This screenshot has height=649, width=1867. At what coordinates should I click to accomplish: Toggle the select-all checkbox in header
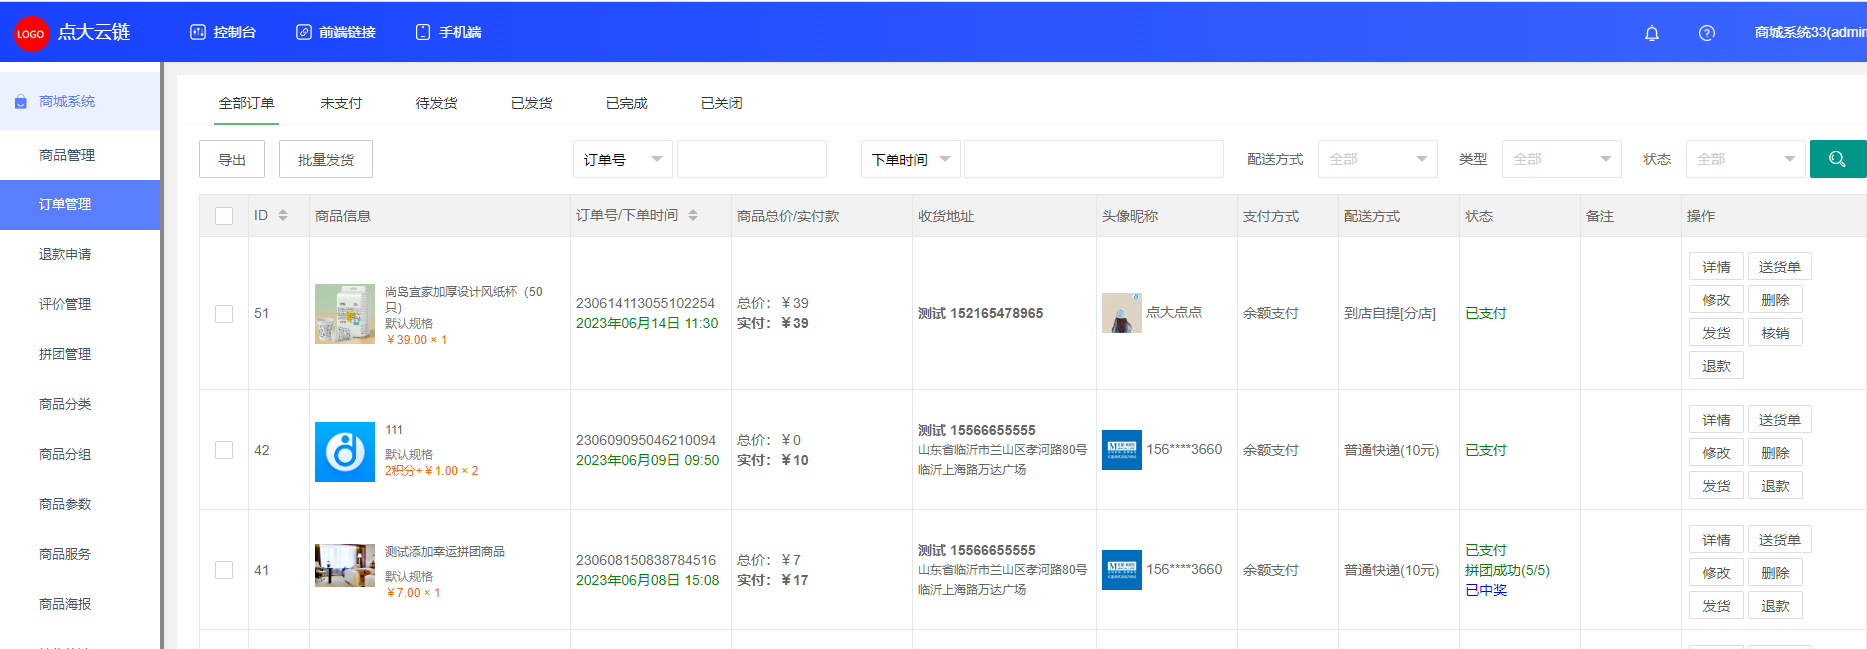click(x=224, y=216)
